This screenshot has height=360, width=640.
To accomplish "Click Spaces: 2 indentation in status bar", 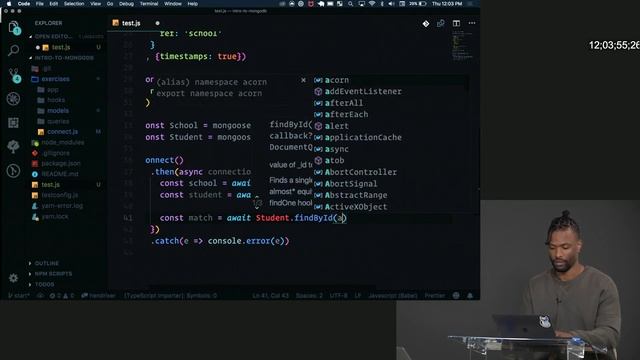I will [x=309, y=296].
